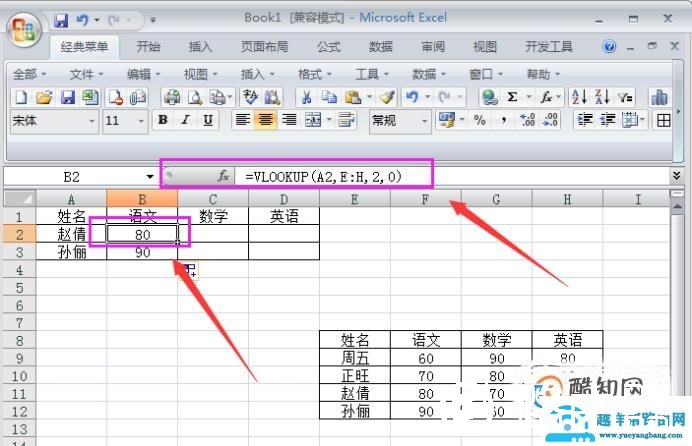Toggle bold formatting
692x446 pixels.
tap(163, 120)
